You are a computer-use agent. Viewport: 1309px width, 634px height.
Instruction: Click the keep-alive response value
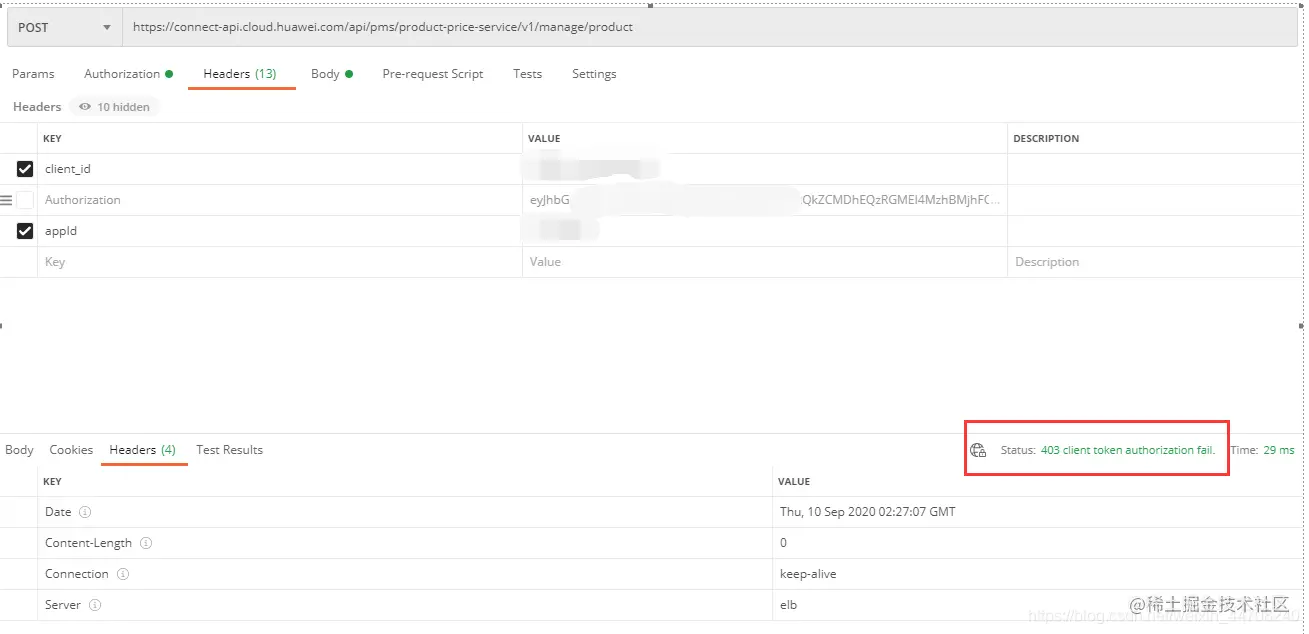pos(808,574)
